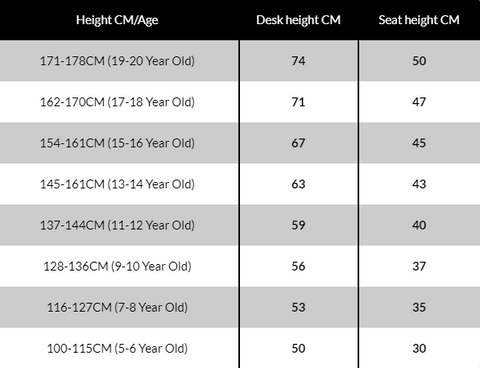Image resolution: width=480 pixels, height=368 pixels.
Task: Select the 116-127CM (7-8 Year Old) row label
Action: [117, 307]
